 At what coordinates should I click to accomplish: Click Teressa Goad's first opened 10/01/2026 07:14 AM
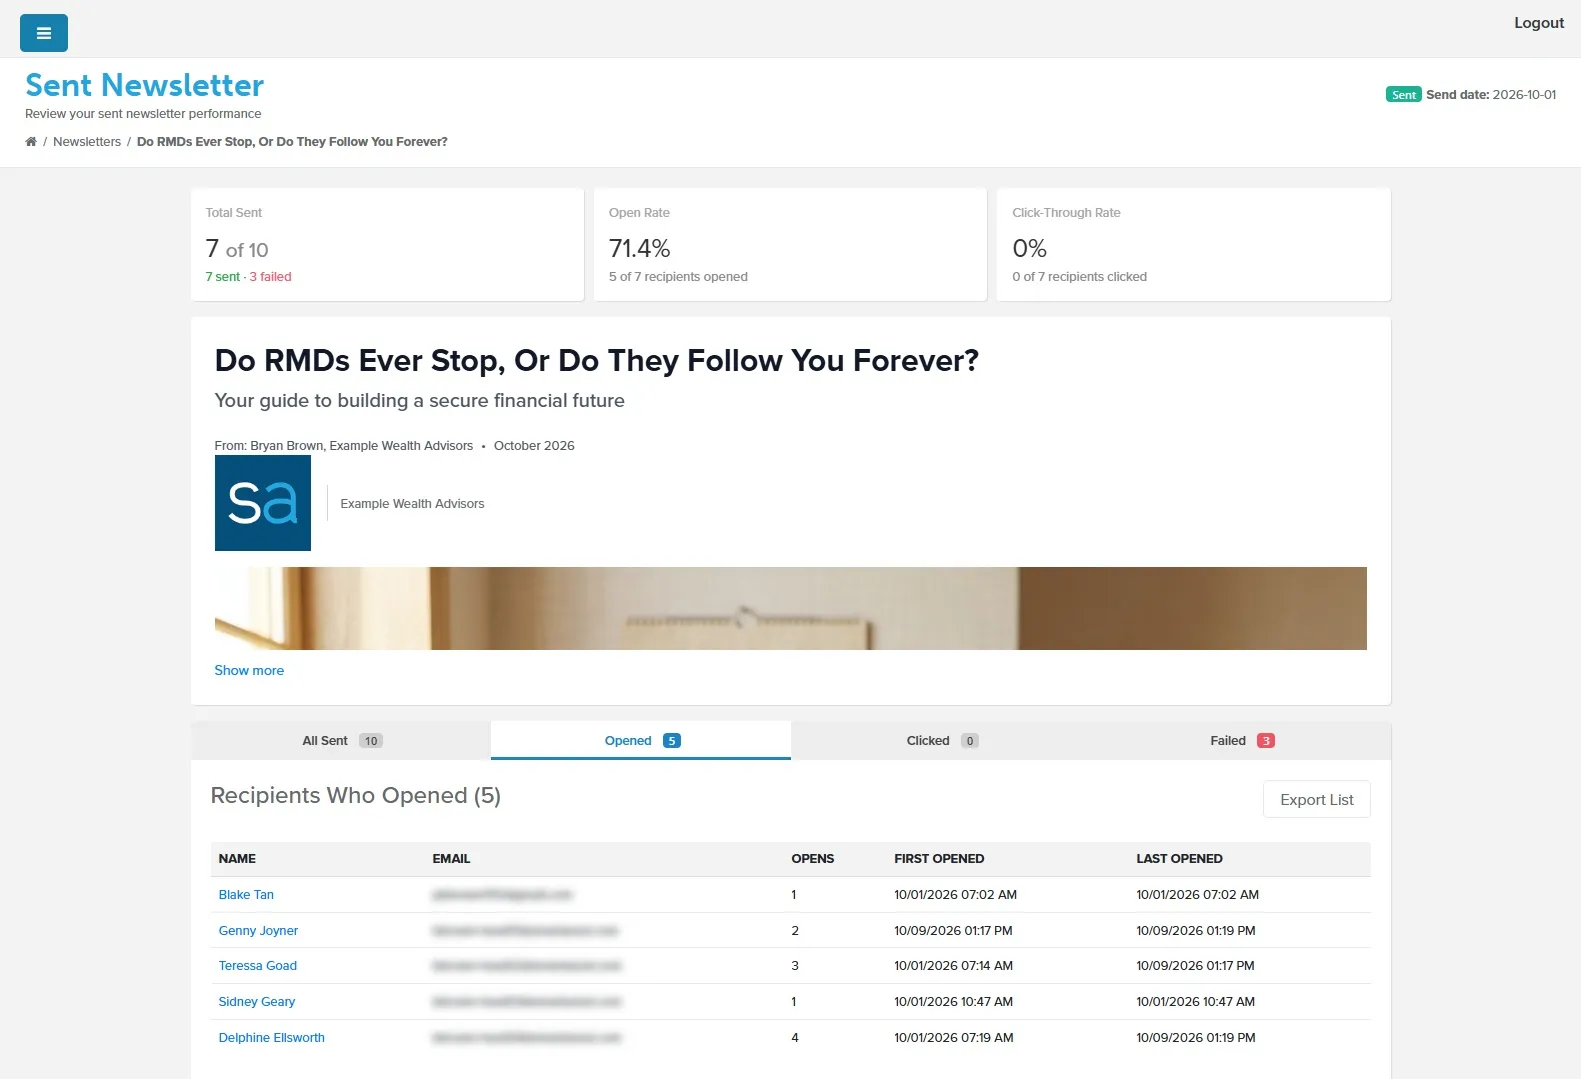click(x=953, y=966)
